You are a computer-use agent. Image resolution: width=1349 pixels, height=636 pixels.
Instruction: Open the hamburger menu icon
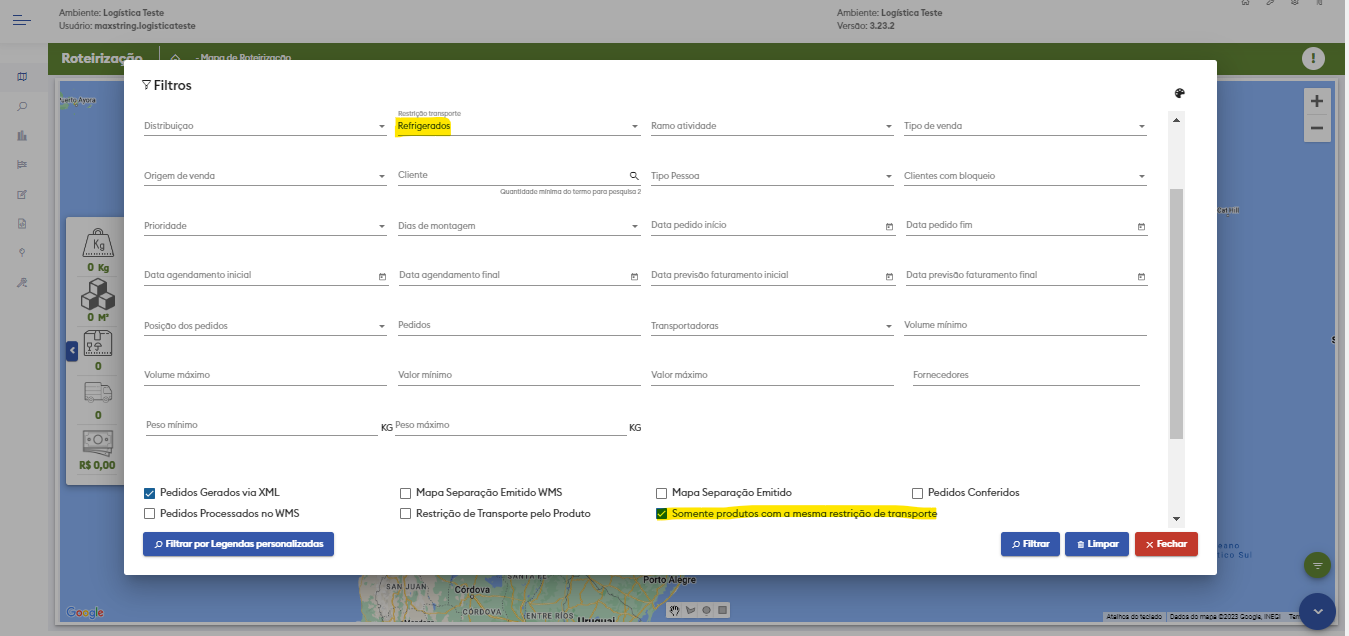click(x=22, y=20)
